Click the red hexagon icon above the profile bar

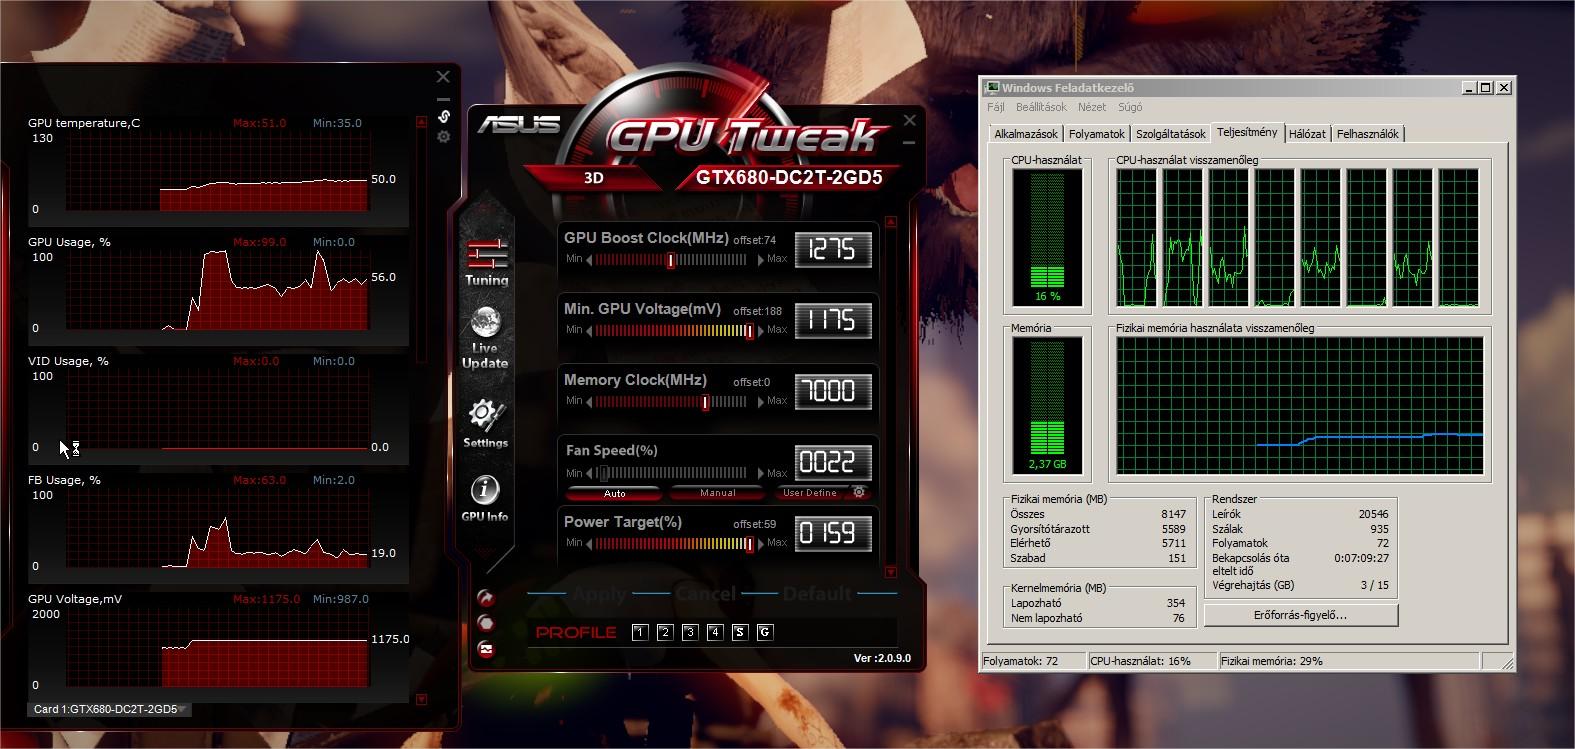pos(486,623)
